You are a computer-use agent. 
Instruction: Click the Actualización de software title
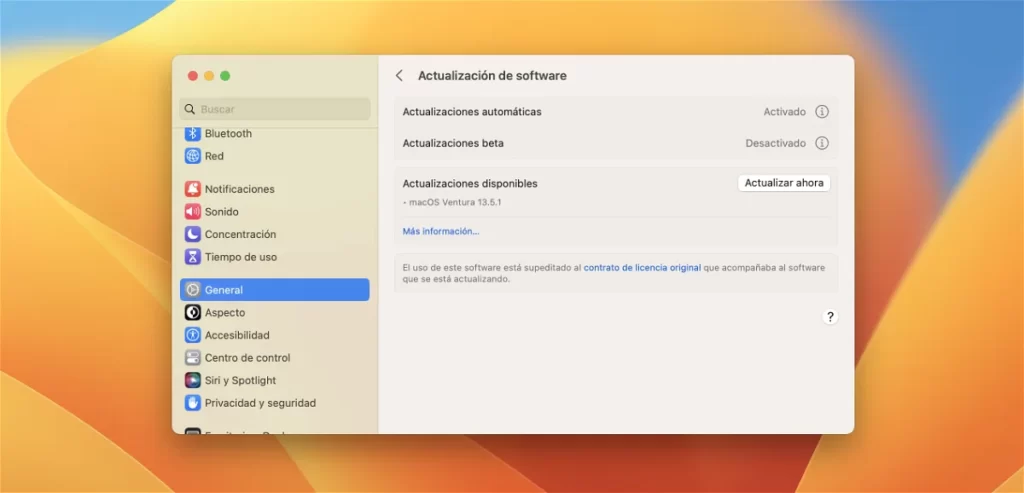(492, 76)
